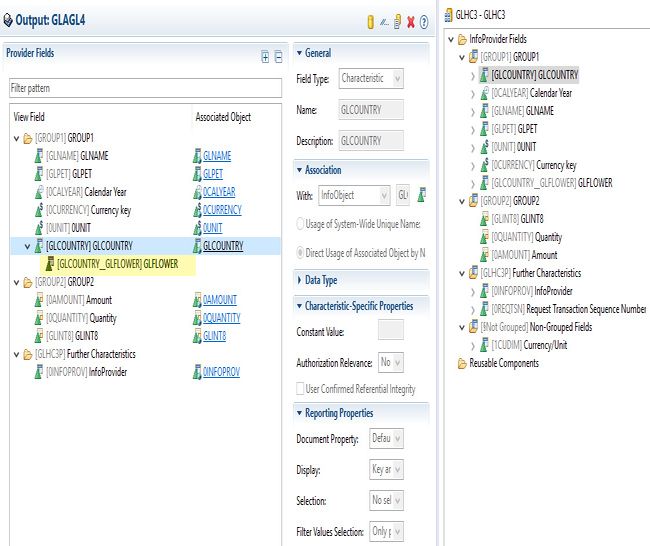
Task: Click the GLHC3 provider icon in right panel title
Action: pyautogui.click(x=448, y=15)
